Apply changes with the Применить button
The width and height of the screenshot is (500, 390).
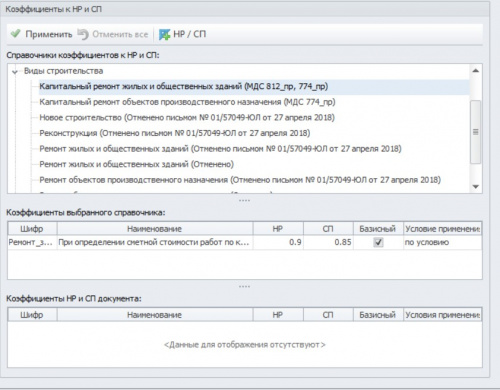[41, 34]
